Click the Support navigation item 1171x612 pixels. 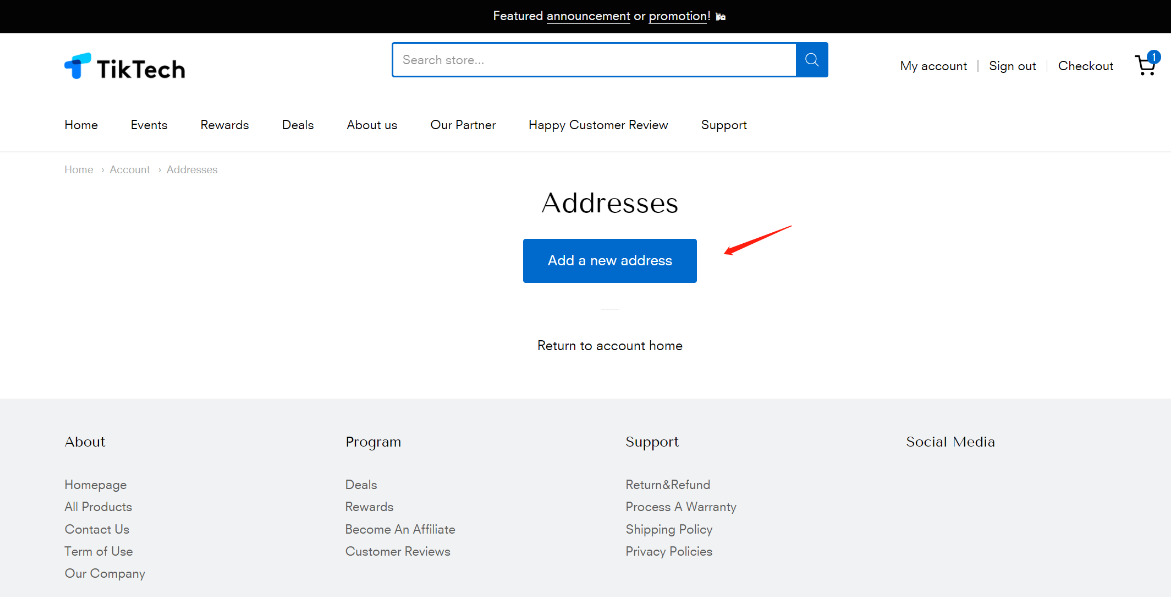point(724,125)
